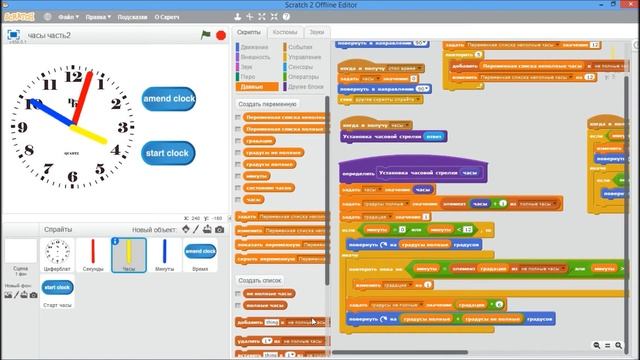Click the red stop button above the stage

pos(221,36)
